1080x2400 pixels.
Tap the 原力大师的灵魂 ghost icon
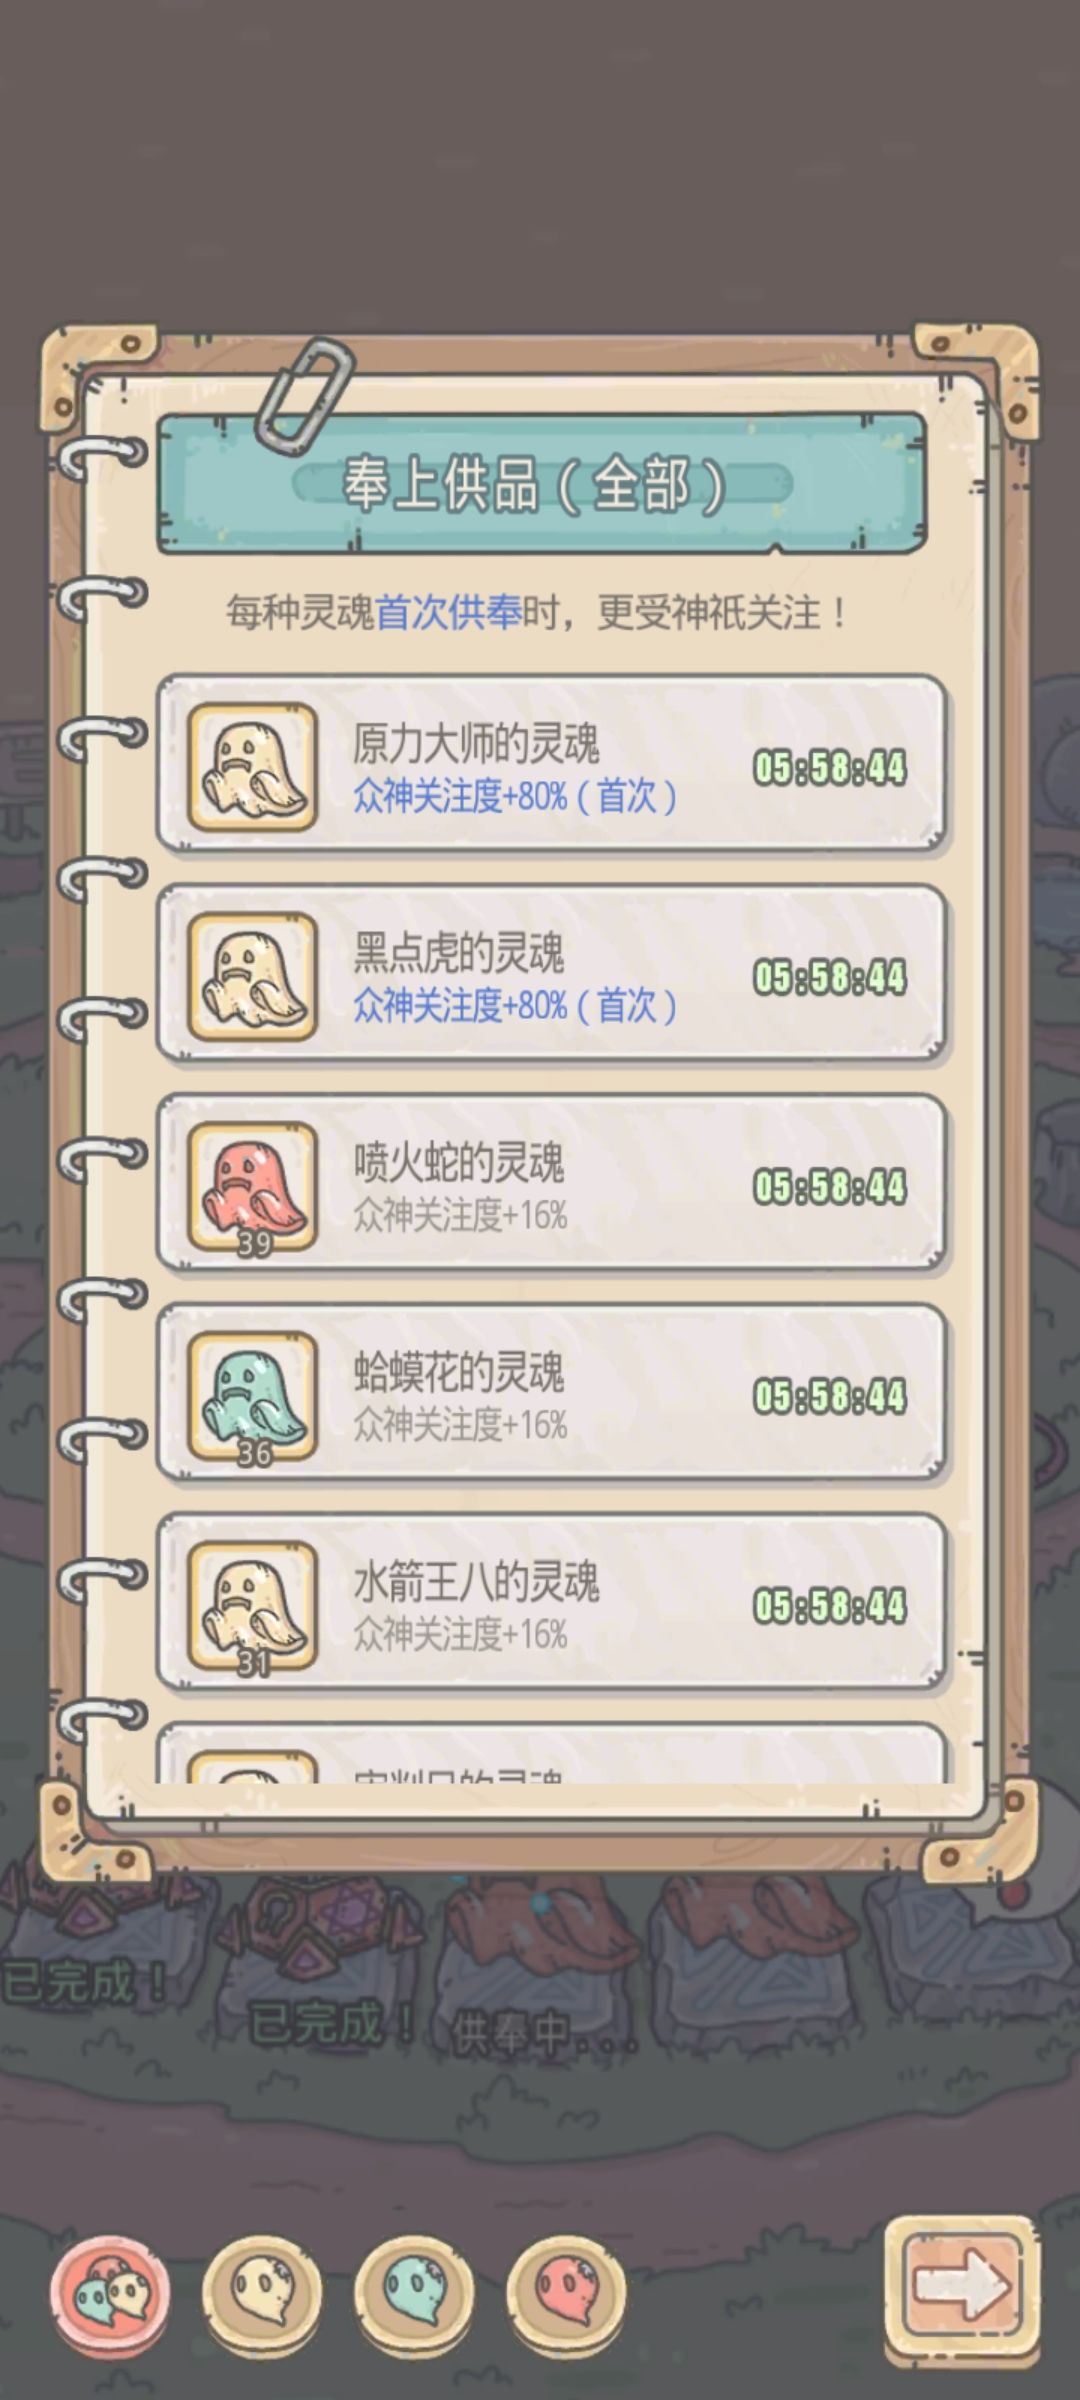pyautogui.click(x=253, y=767)
